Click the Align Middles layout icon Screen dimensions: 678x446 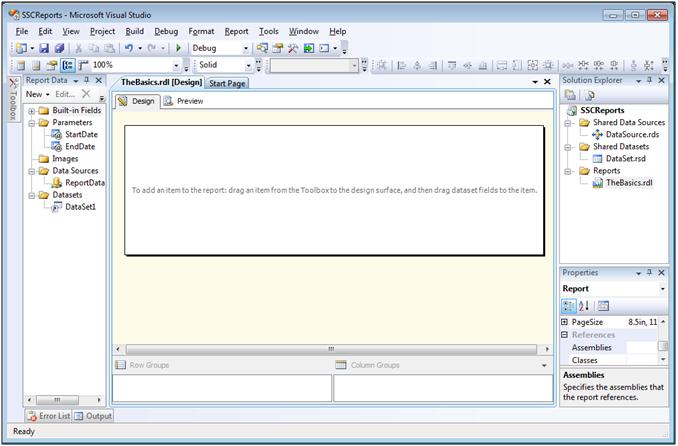467,65
